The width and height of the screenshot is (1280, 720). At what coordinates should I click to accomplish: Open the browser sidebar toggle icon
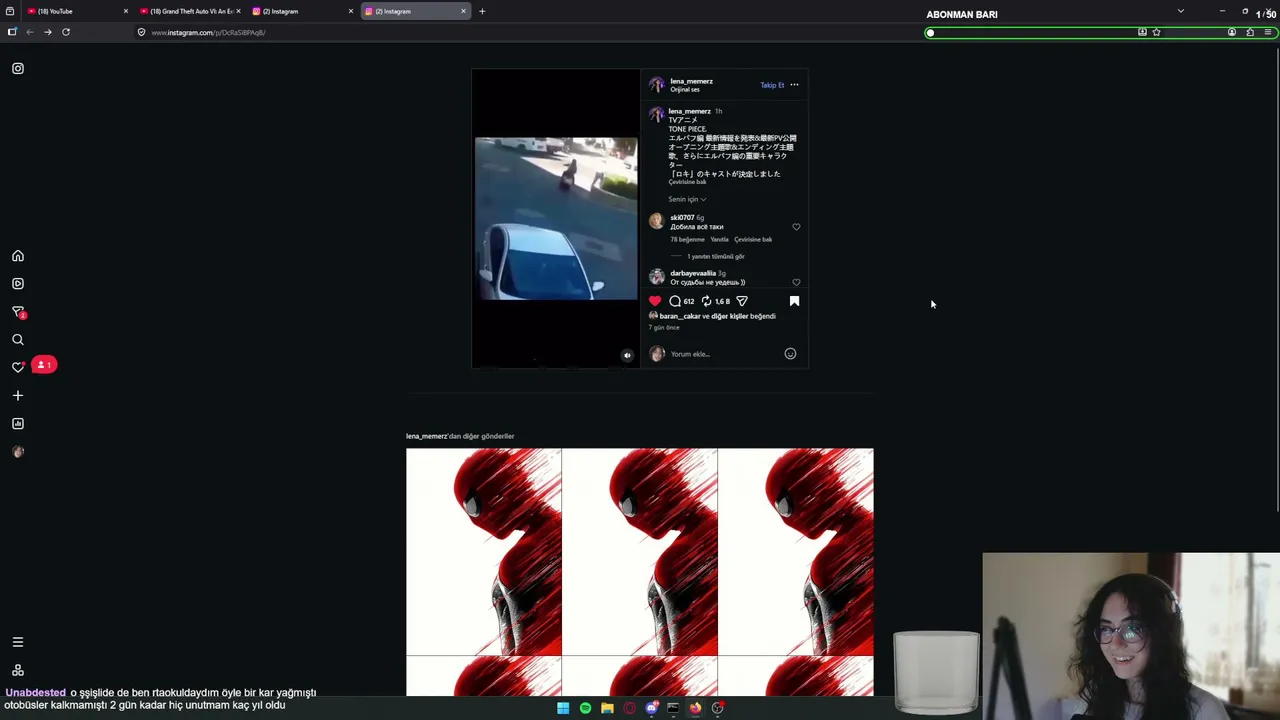coord(12,32)
